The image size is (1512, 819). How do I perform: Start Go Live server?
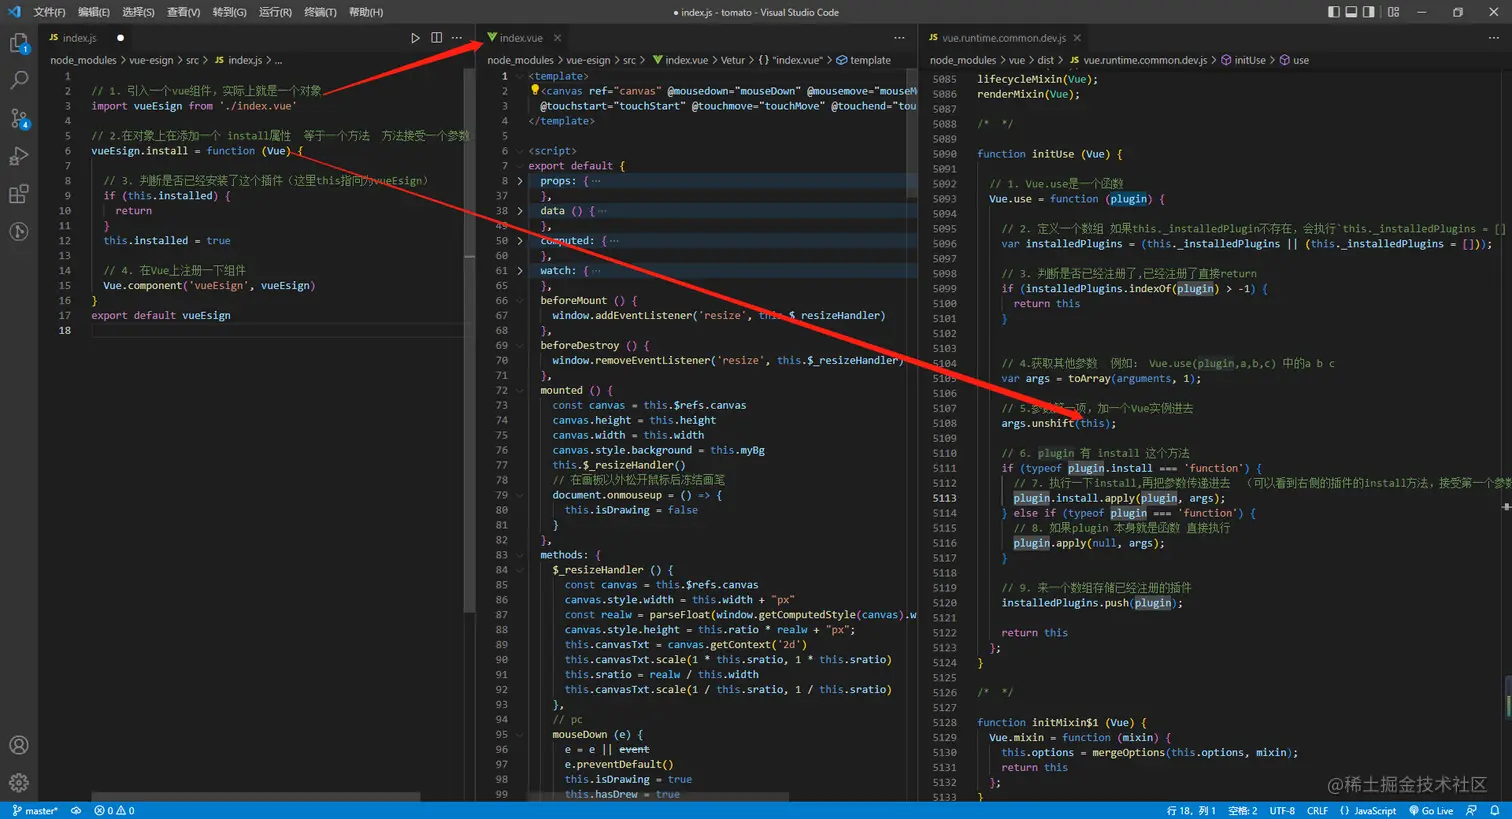(x=1431, y=811)
